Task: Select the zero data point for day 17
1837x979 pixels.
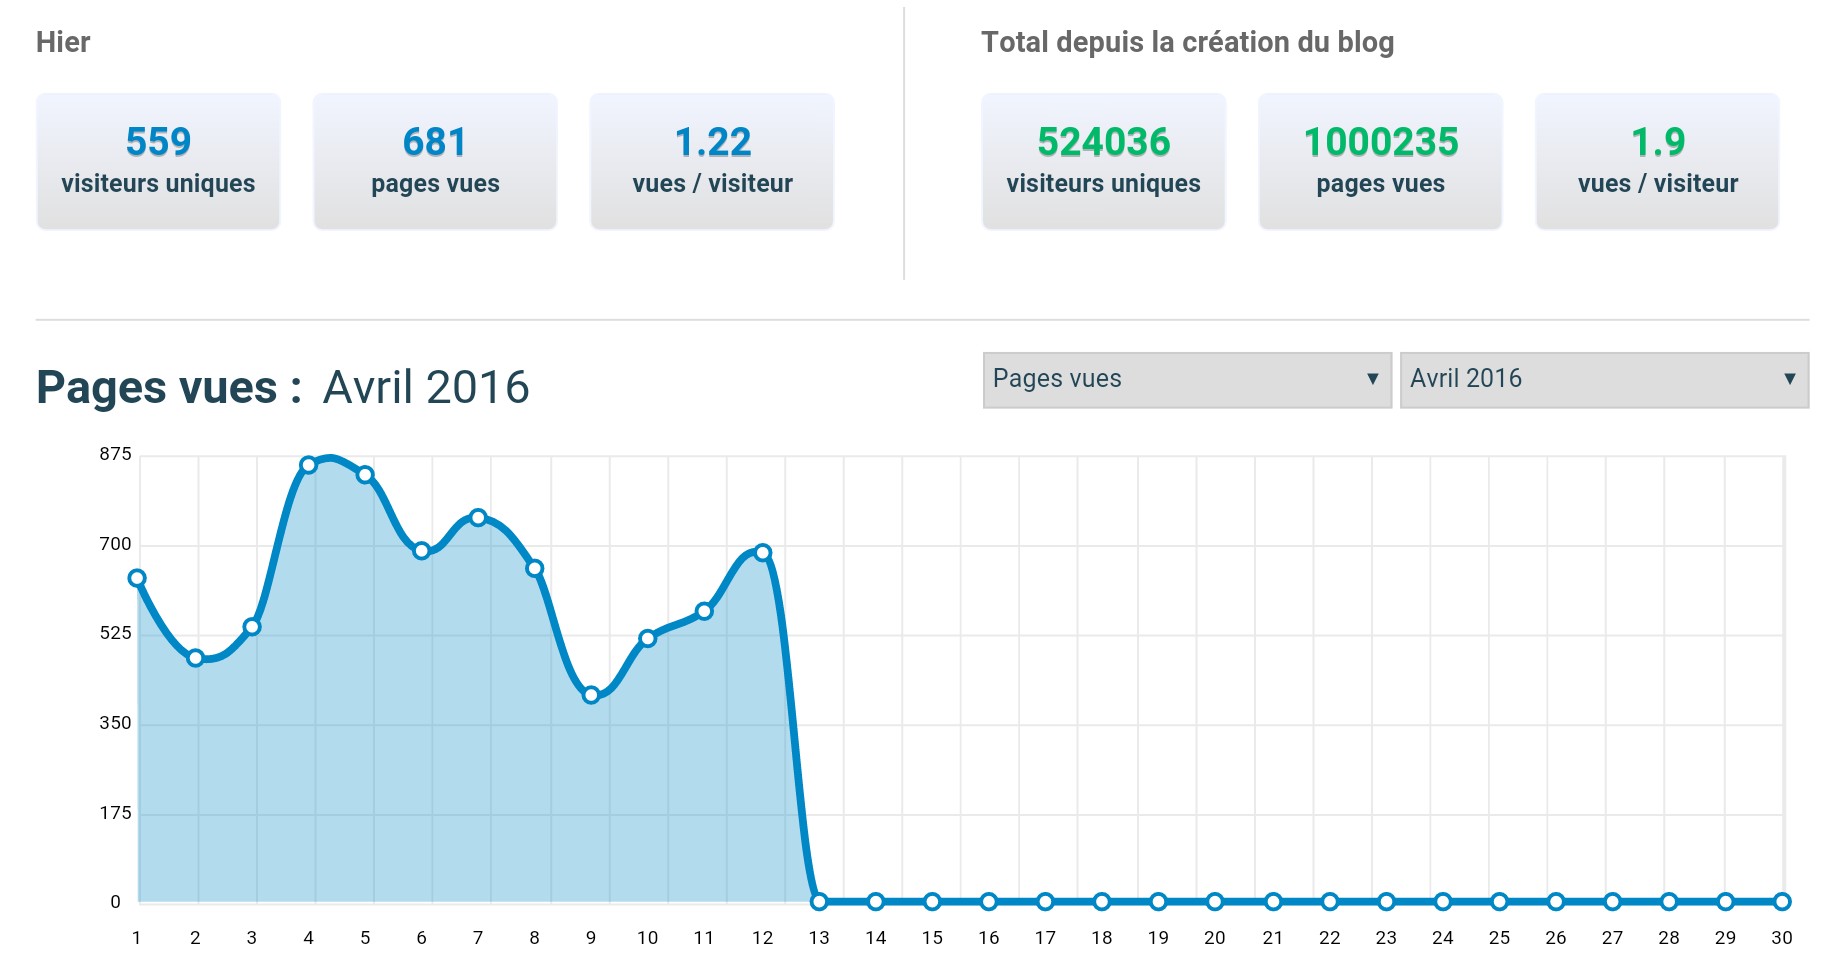Action: tap(1045, 902)
